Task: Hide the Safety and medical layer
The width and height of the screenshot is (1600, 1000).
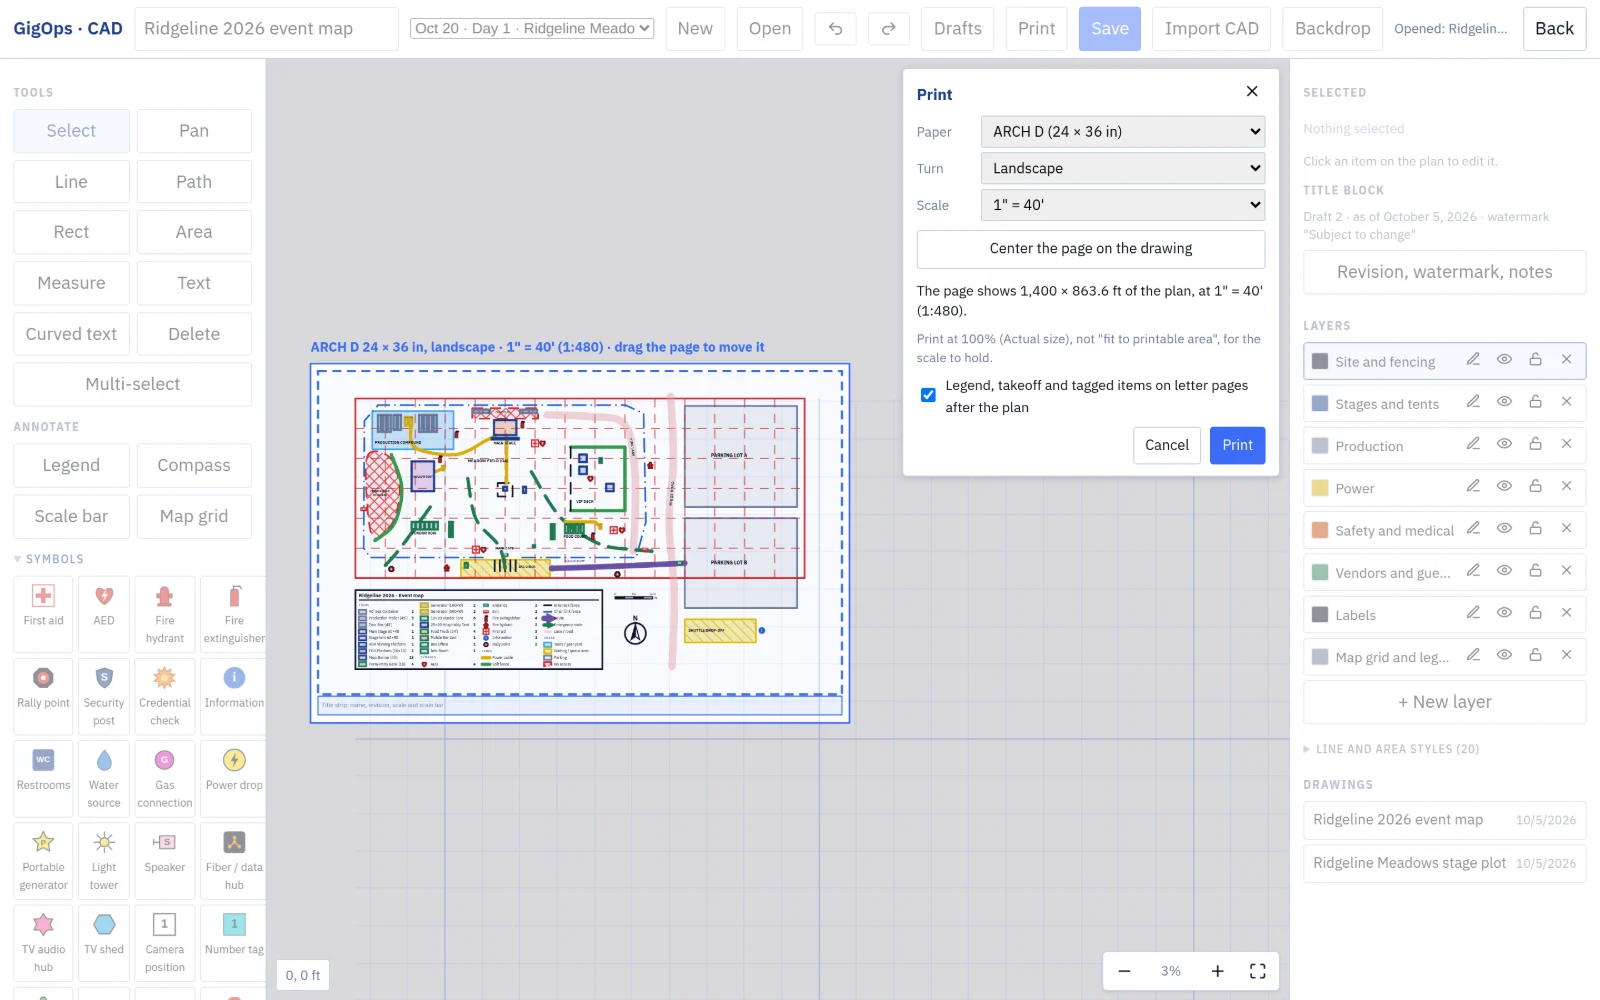Action: [x=1504, y=529]
